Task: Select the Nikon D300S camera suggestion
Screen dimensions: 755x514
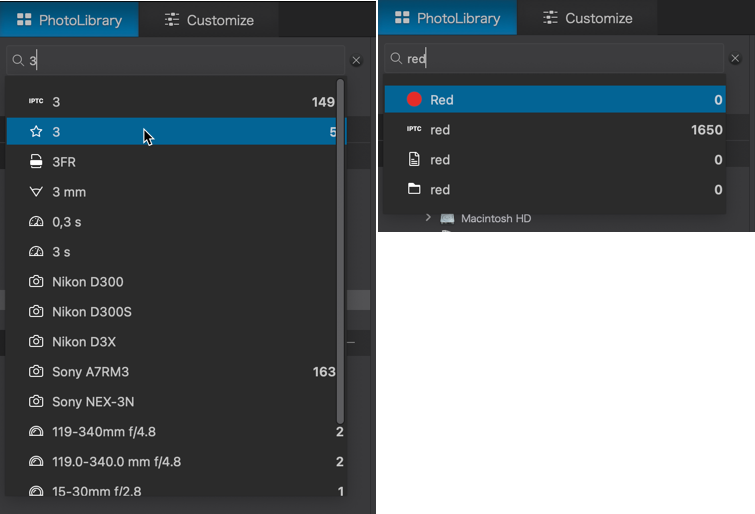Action: [176, 312]
